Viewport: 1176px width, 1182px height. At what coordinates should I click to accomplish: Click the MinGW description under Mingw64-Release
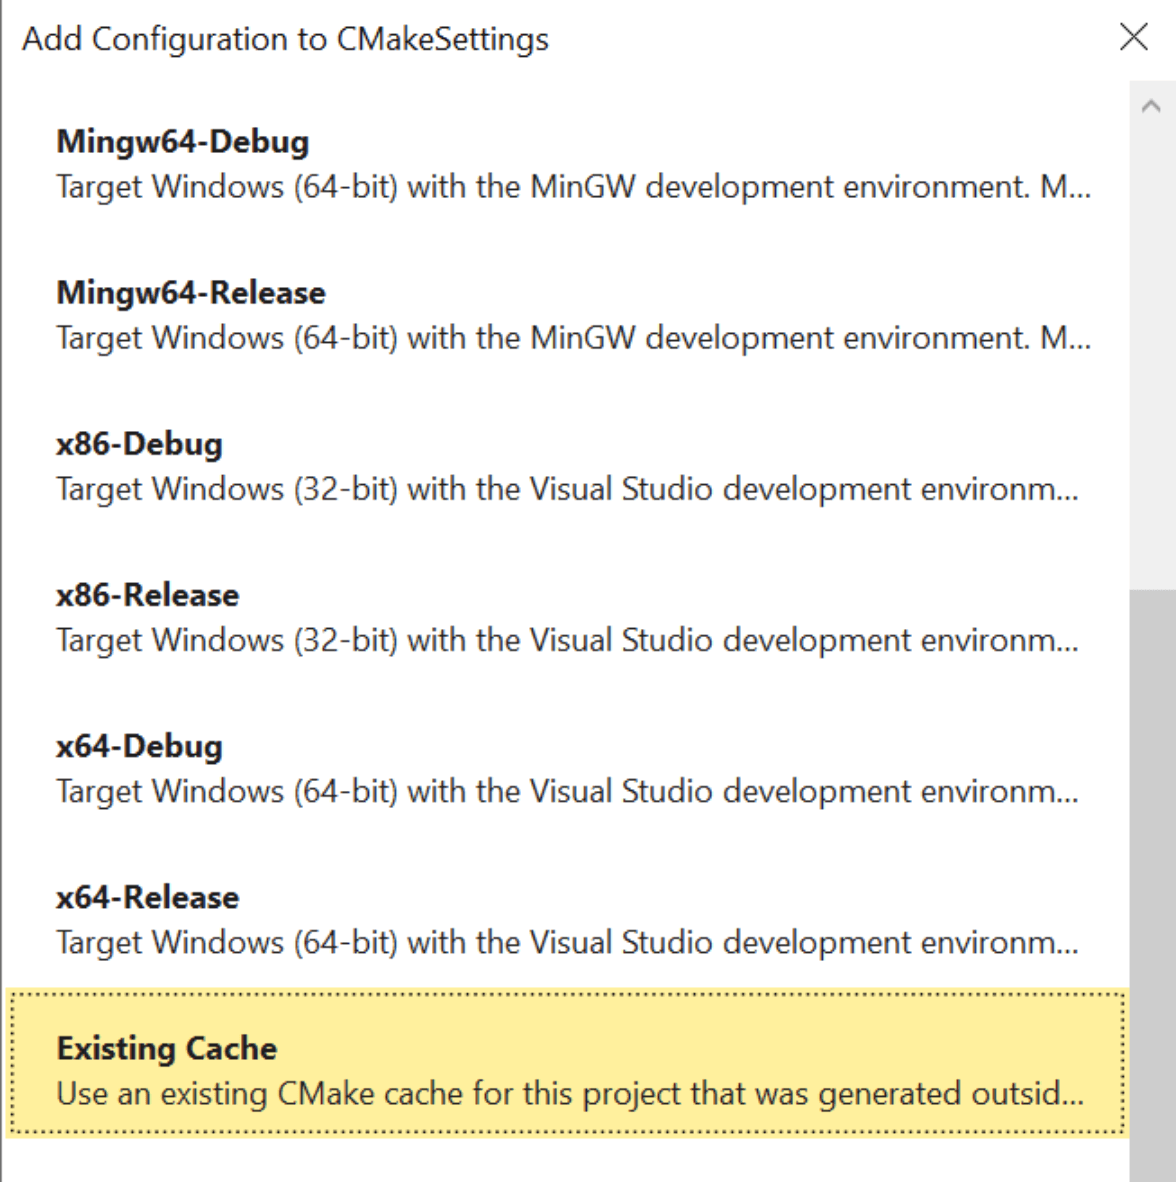pos(572,338)
